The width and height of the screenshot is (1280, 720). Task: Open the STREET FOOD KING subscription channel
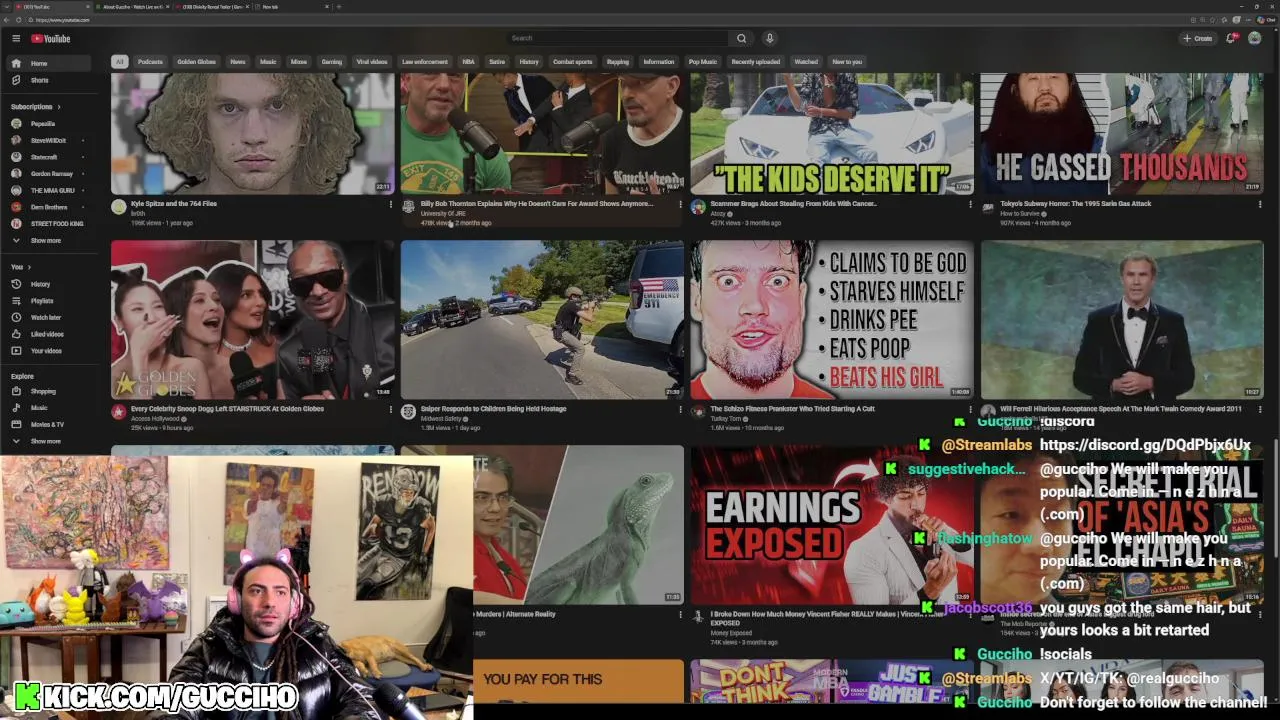(50, 223)
